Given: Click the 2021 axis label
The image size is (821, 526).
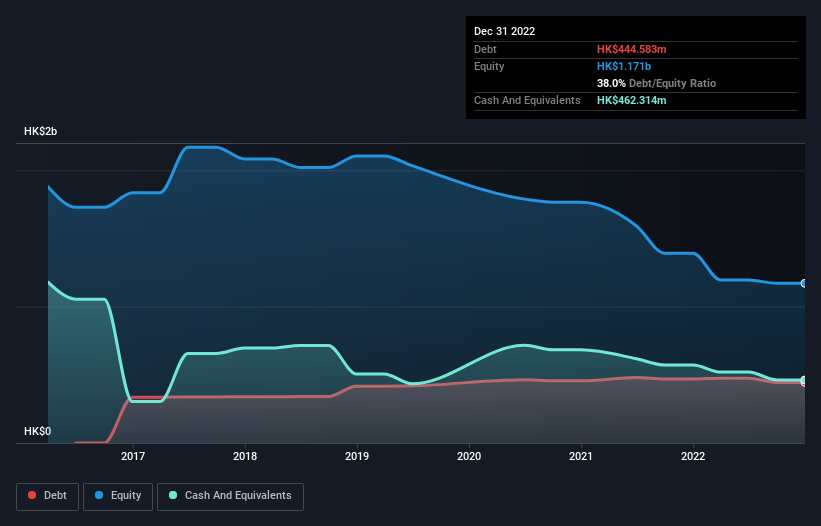Looking at the screenshot, I should point(581,456).
